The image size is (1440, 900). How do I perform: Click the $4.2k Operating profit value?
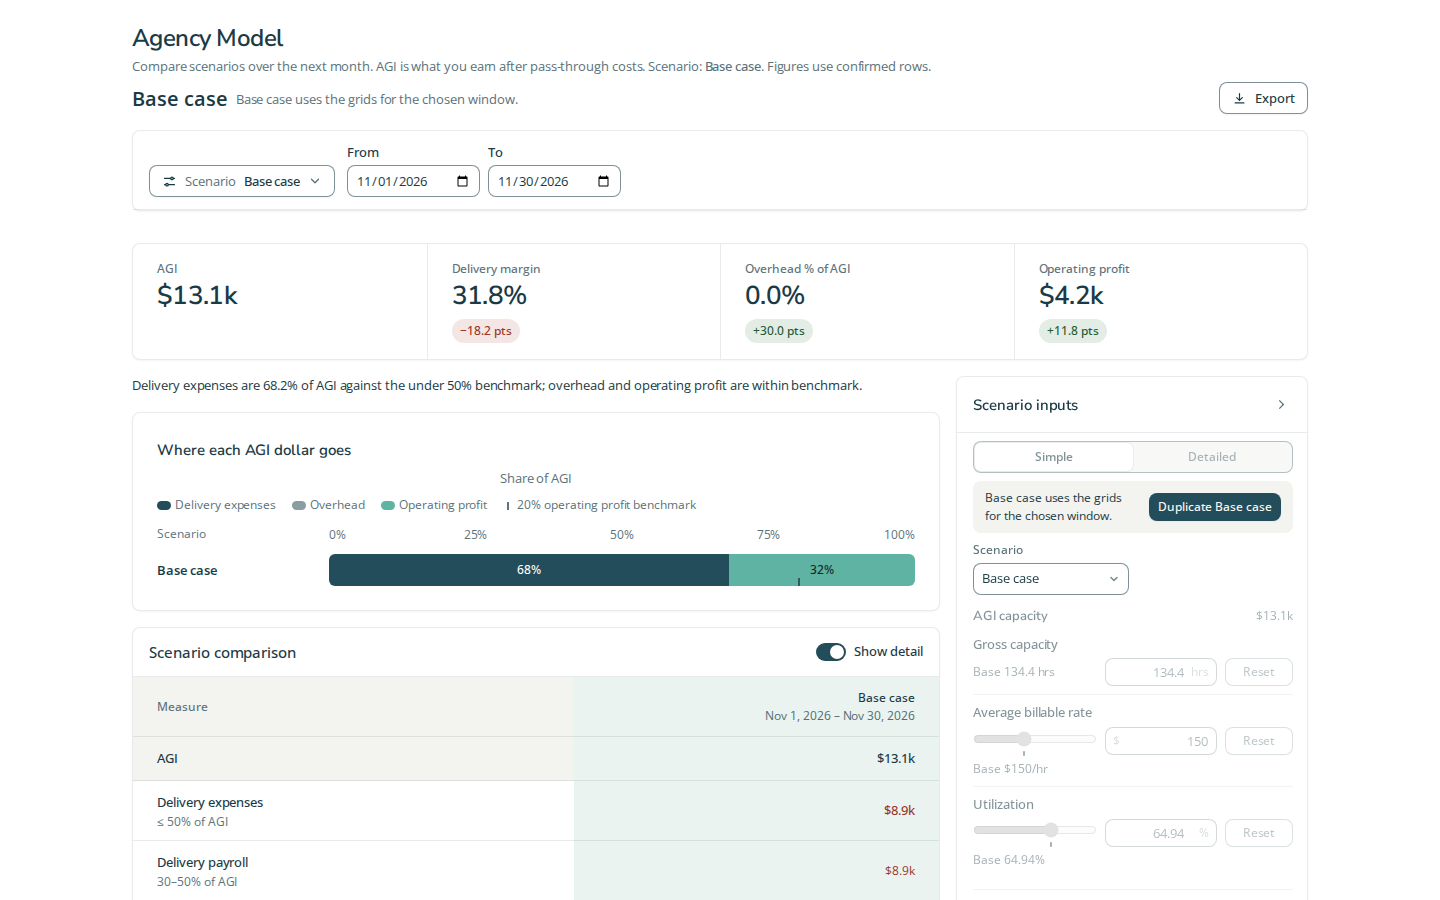[x=1071, y=295]
